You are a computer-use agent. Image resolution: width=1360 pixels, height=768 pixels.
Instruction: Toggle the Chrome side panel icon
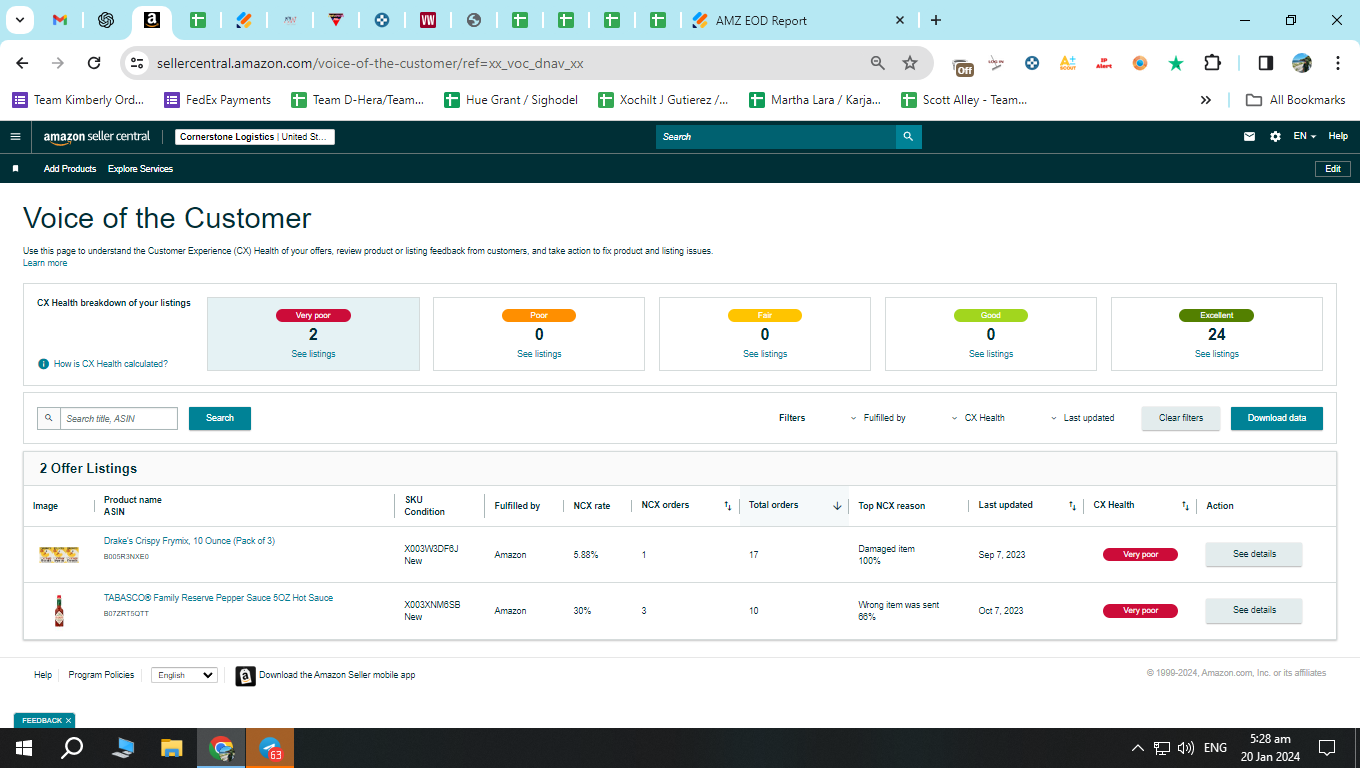pos(1265,63)
